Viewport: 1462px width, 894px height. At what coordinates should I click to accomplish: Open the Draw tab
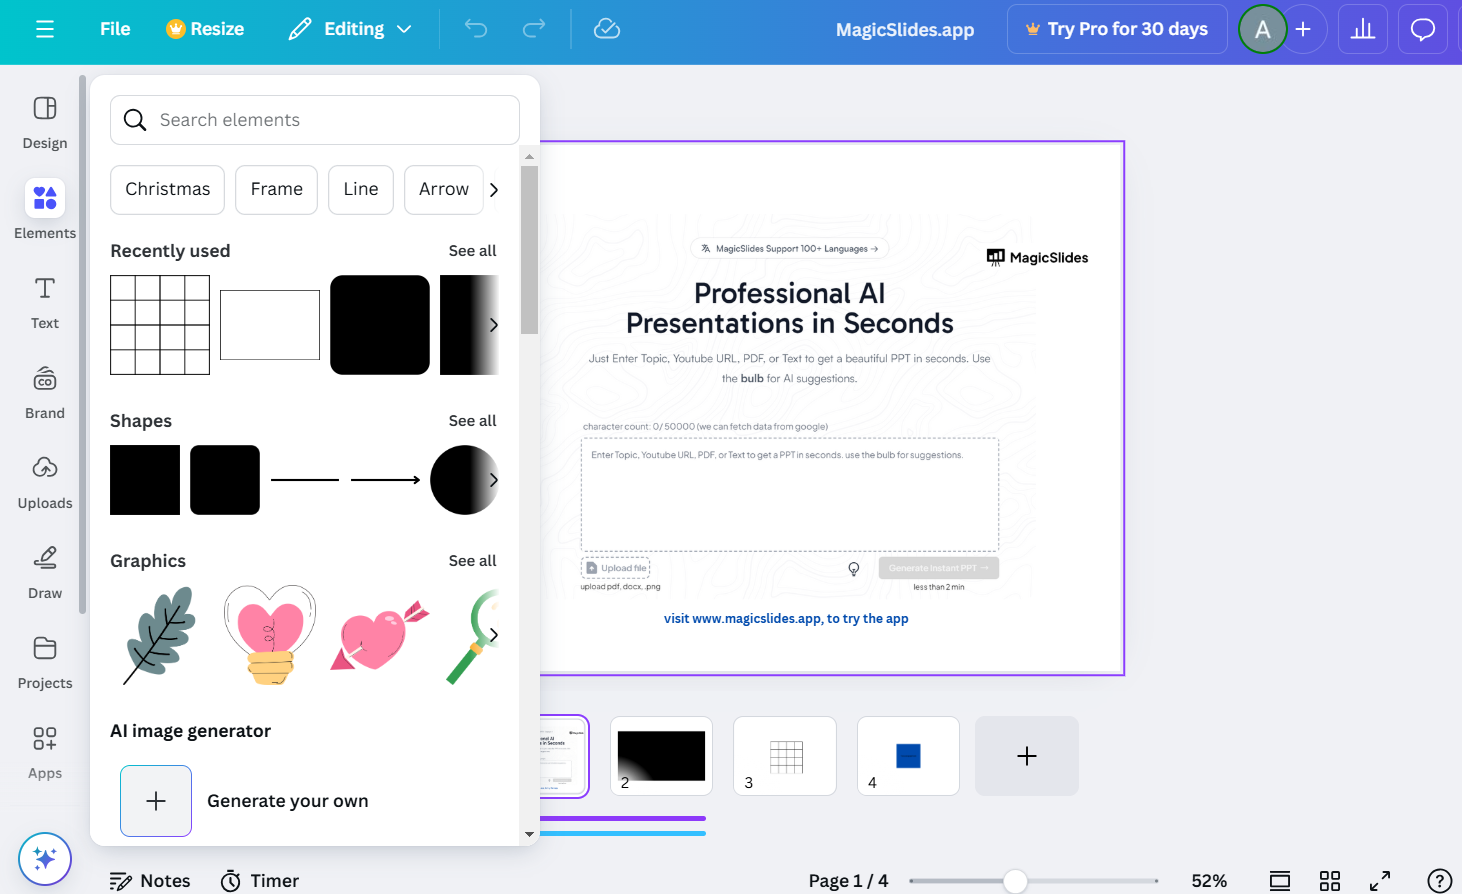pyautogui.click(x=45, y=573)
